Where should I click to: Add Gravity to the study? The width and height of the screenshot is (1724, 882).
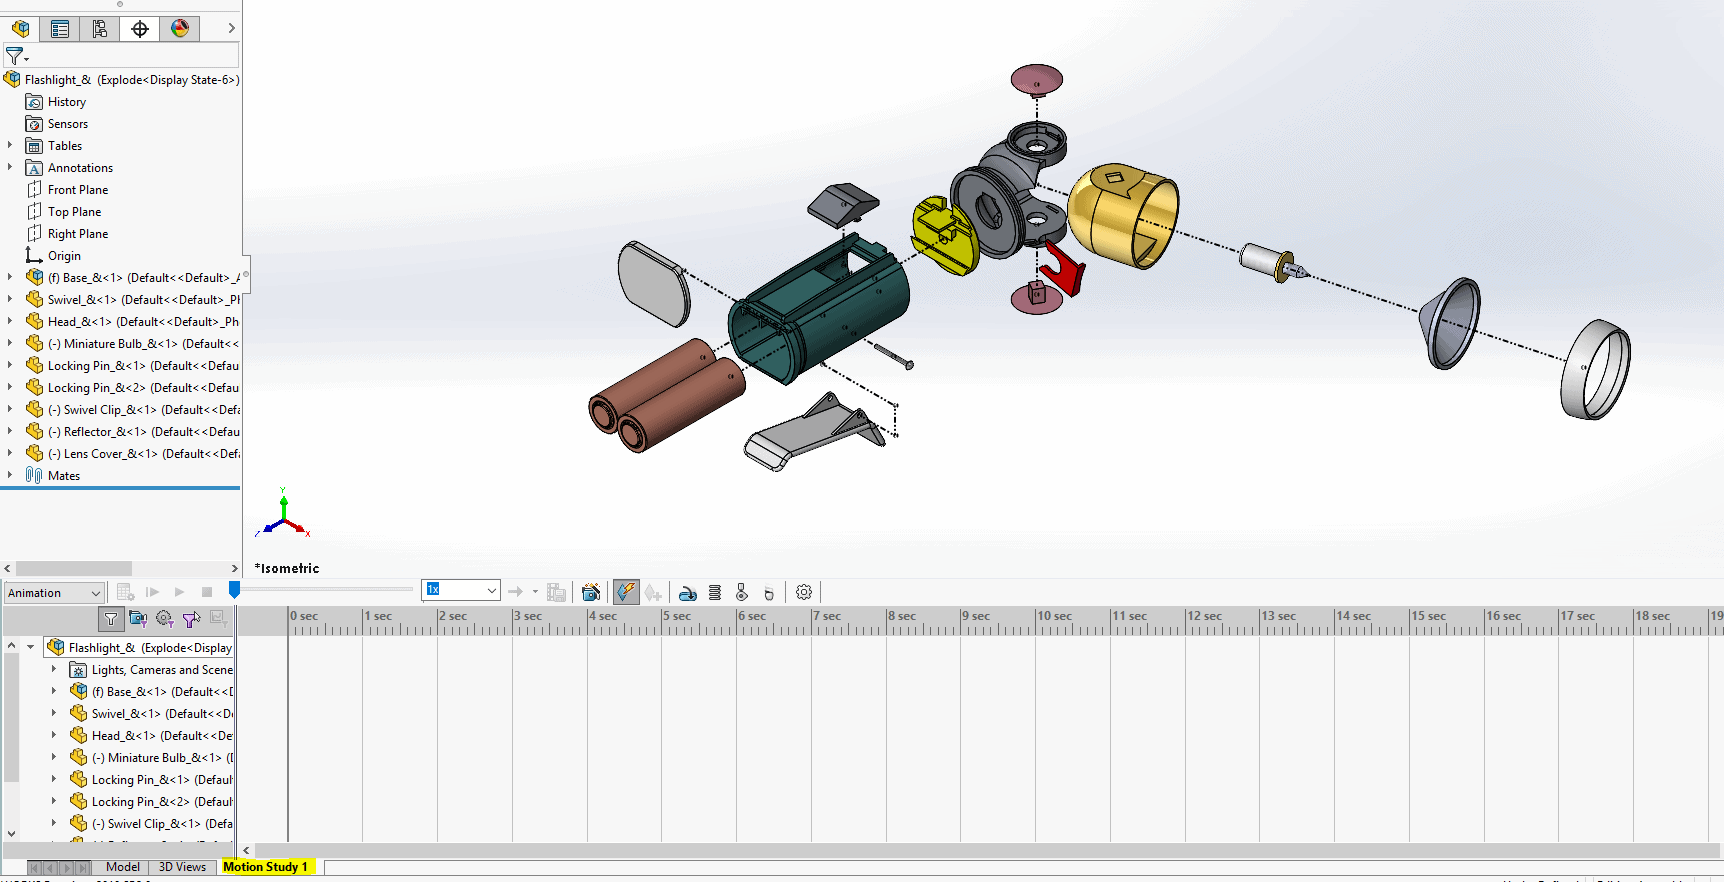(769, 593)
